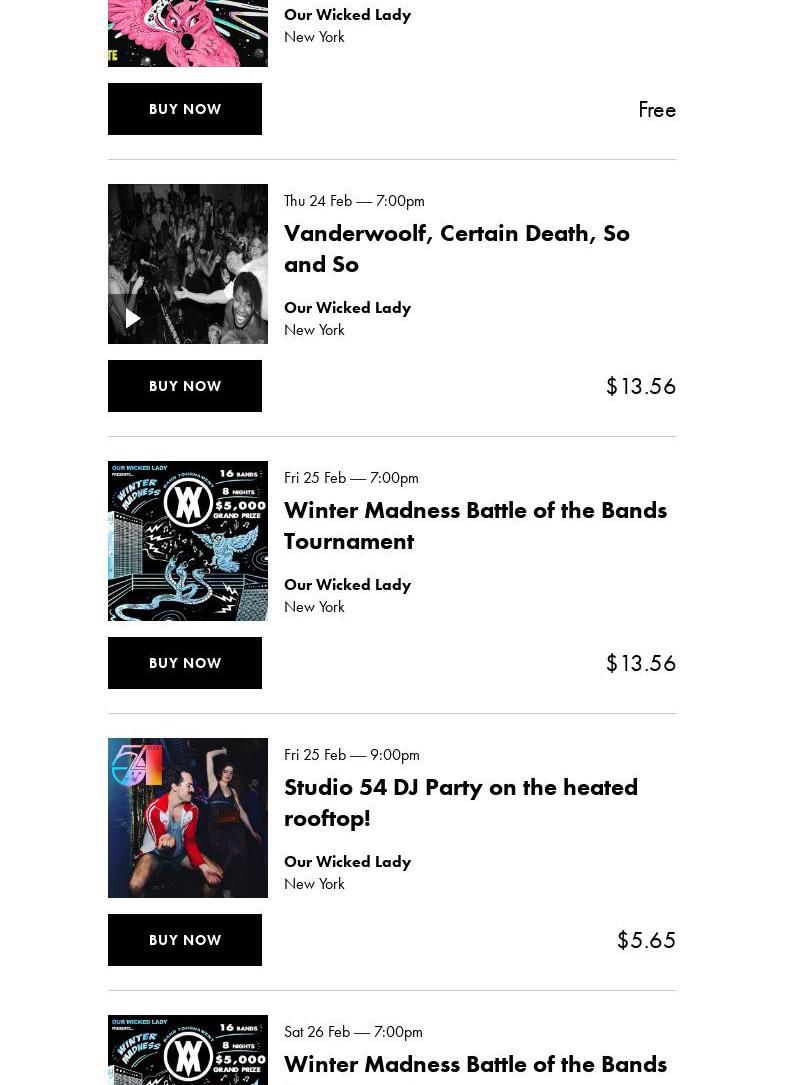Screen dimensions: 785x1085
Task: View the pink owl event poster
Action: click(188, 33)
